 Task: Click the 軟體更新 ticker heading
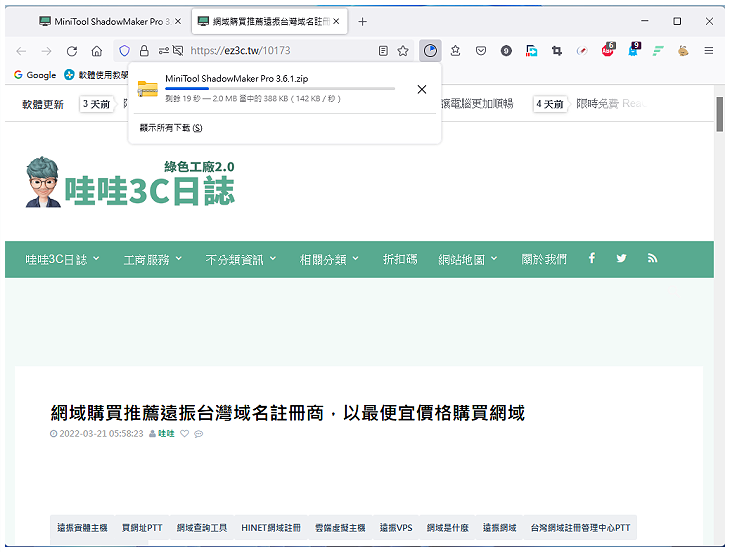coord(43,104)
